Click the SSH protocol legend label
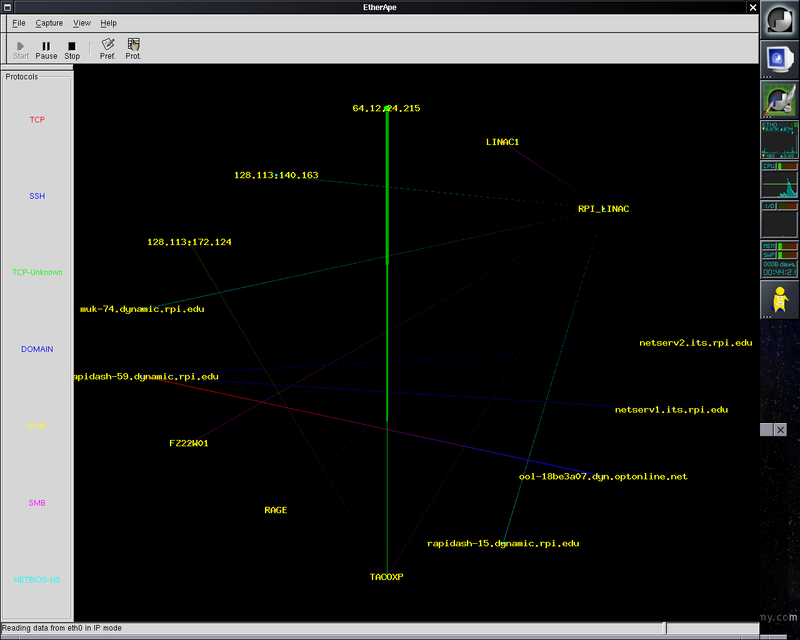 tap(37, 196)
